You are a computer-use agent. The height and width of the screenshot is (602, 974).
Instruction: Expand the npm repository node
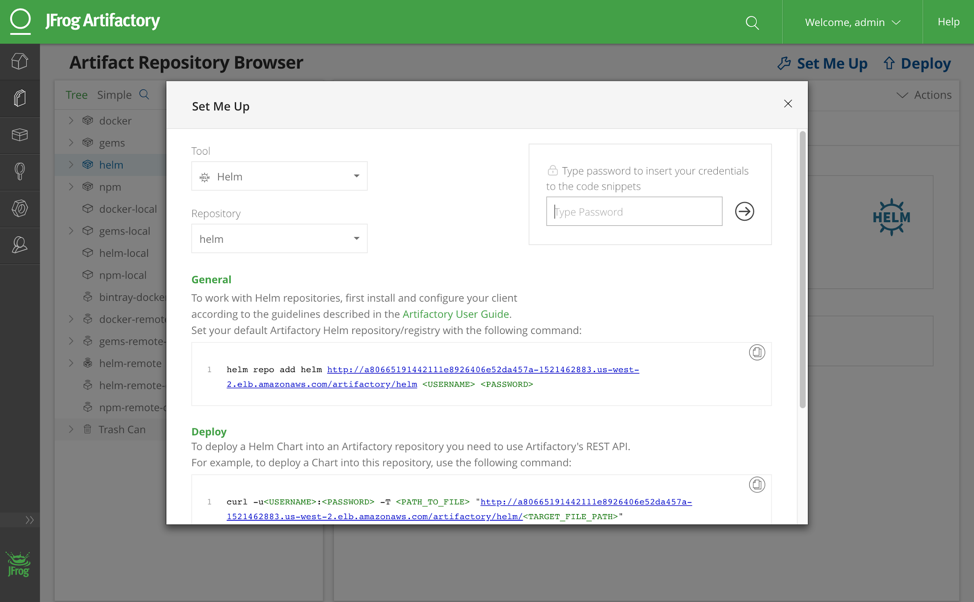71,186
